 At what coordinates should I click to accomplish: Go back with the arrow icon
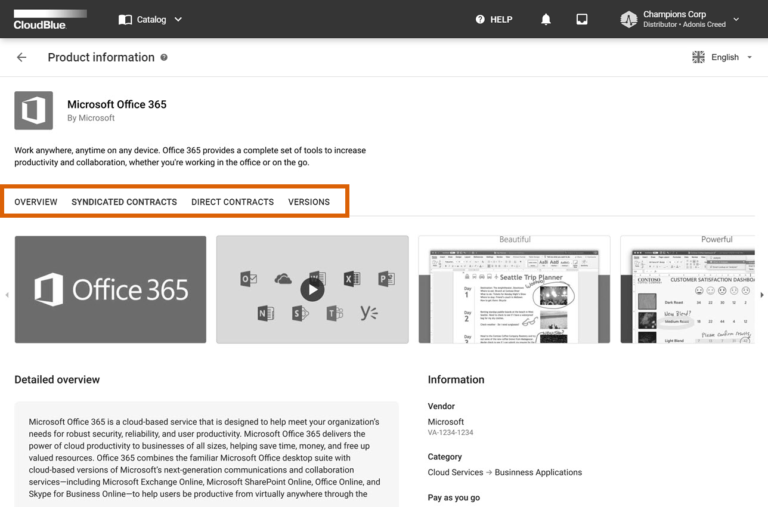point(22,57)
